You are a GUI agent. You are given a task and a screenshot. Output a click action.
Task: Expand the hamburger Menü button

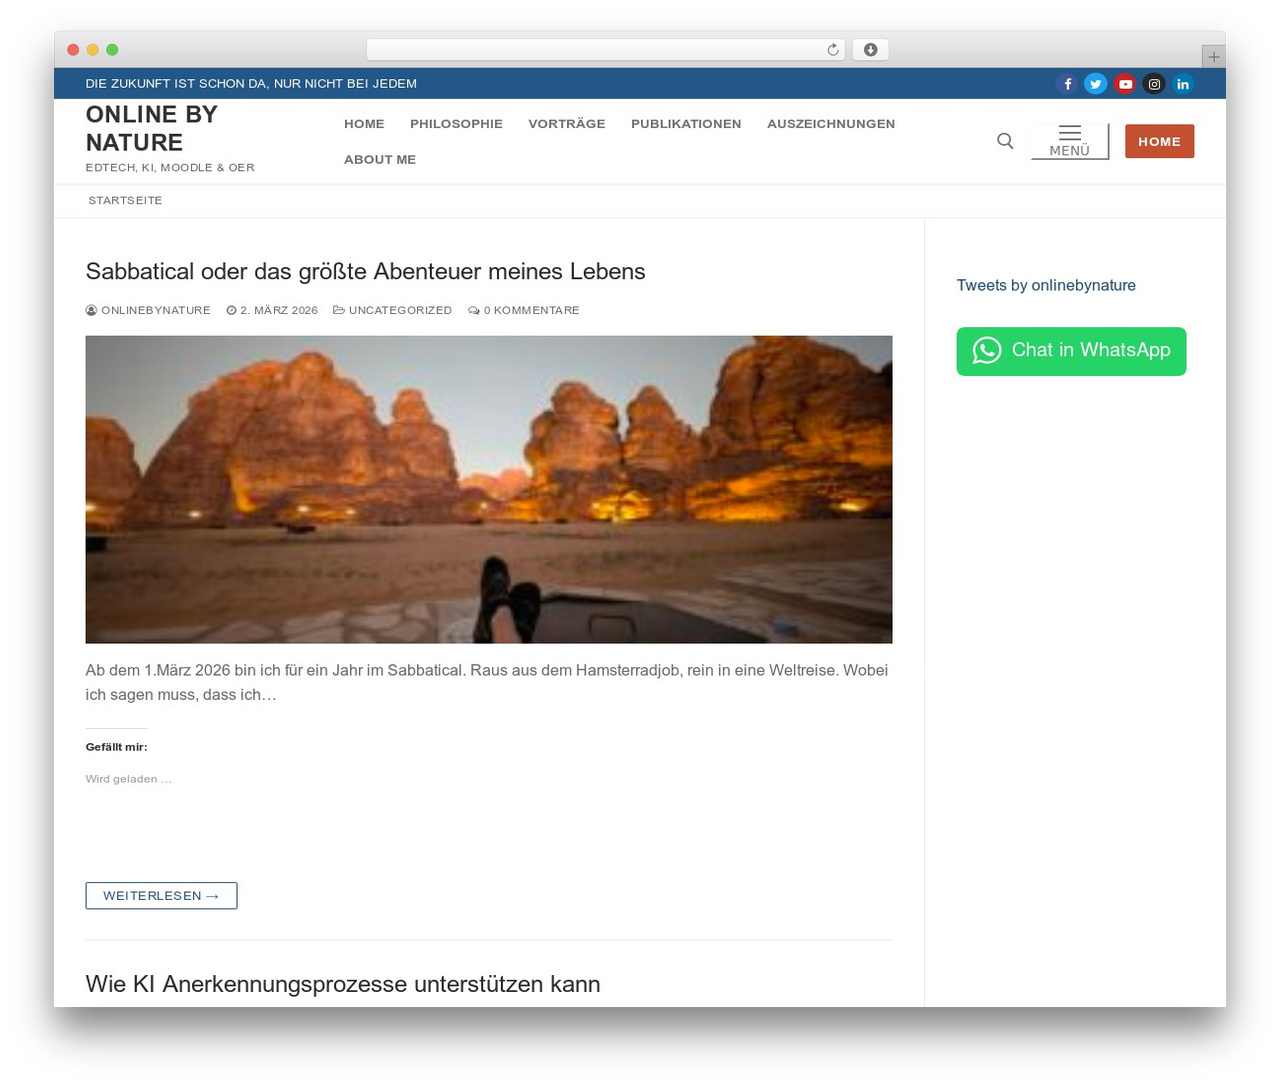[x=1070, y=141]
